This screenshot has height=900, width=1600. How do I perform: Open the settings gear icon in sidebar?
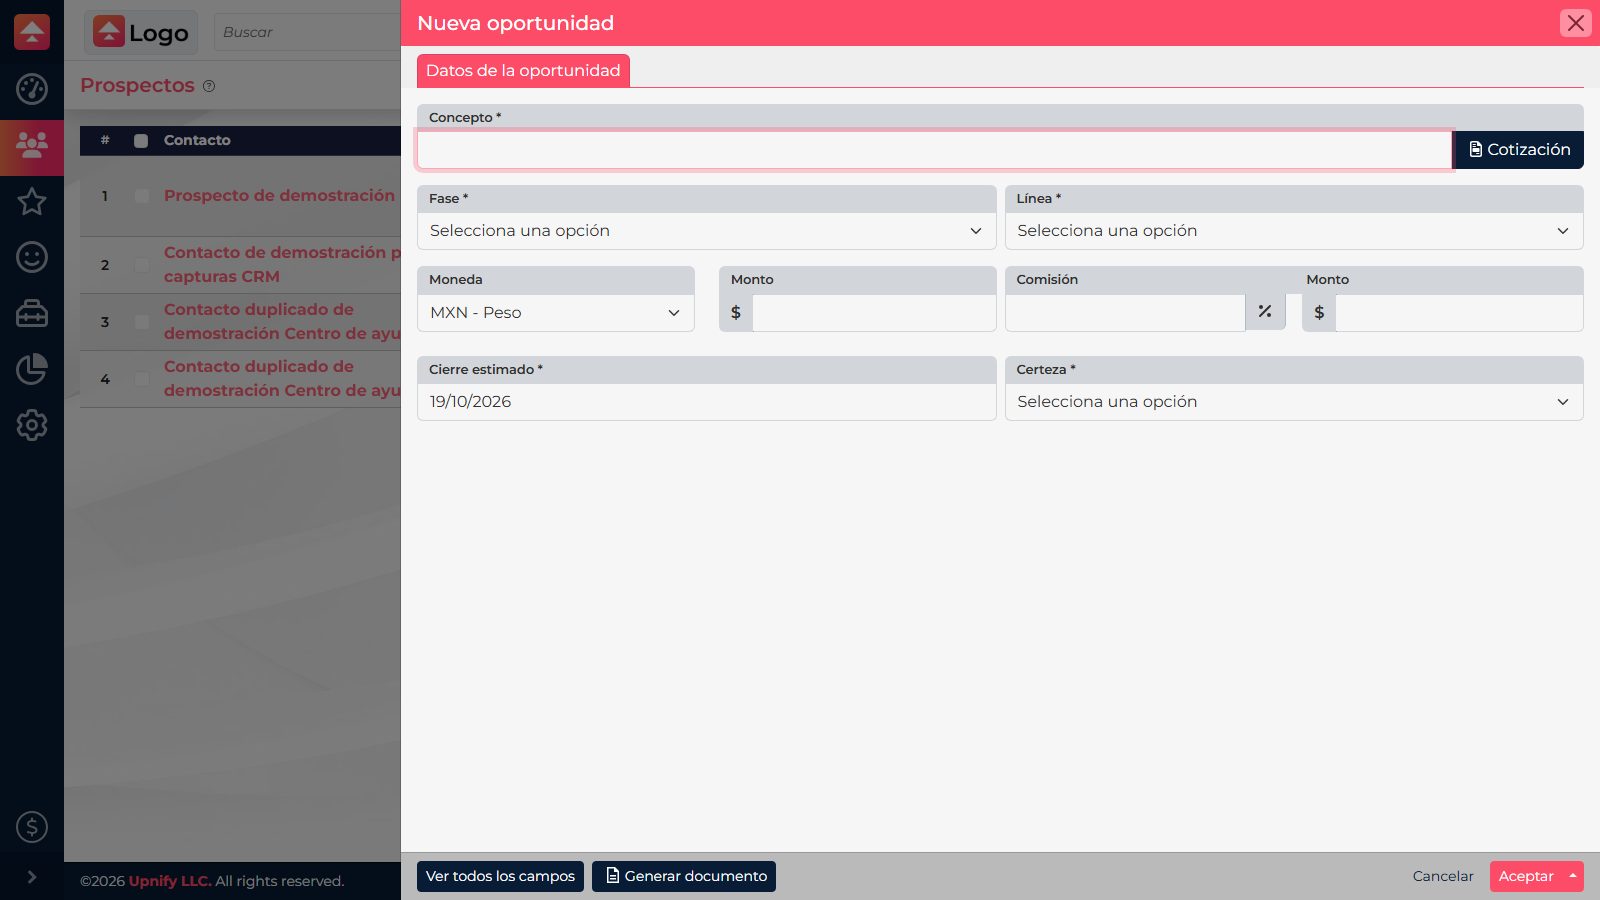(x=32, y=425)
